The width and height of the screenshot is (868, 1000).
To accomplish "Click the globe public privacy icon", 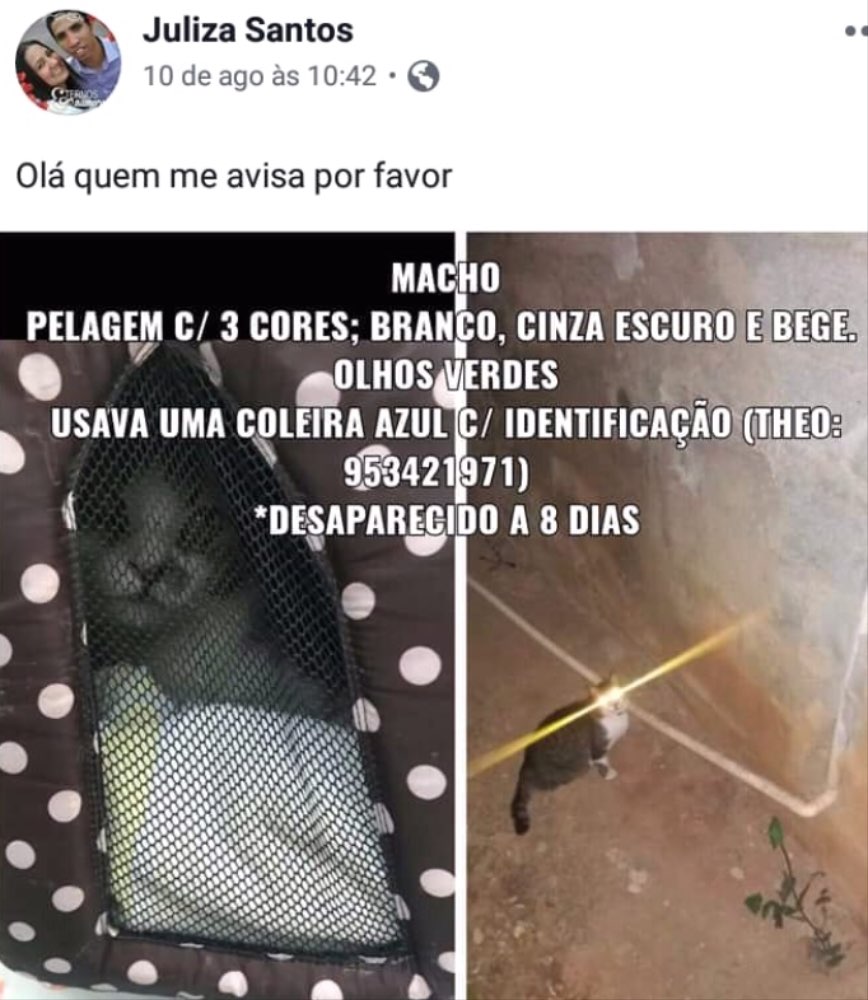I will tap(423, 77).
